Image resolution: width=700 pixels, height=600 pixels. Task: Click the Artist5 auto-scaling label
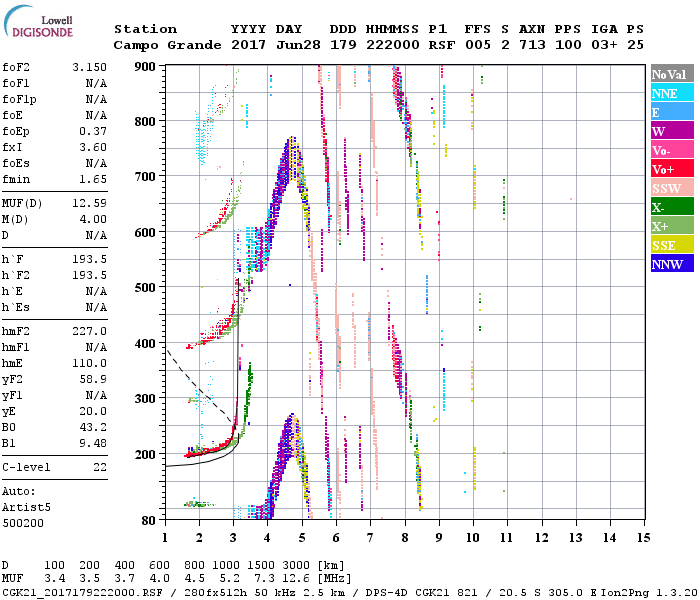coord(26,508)
